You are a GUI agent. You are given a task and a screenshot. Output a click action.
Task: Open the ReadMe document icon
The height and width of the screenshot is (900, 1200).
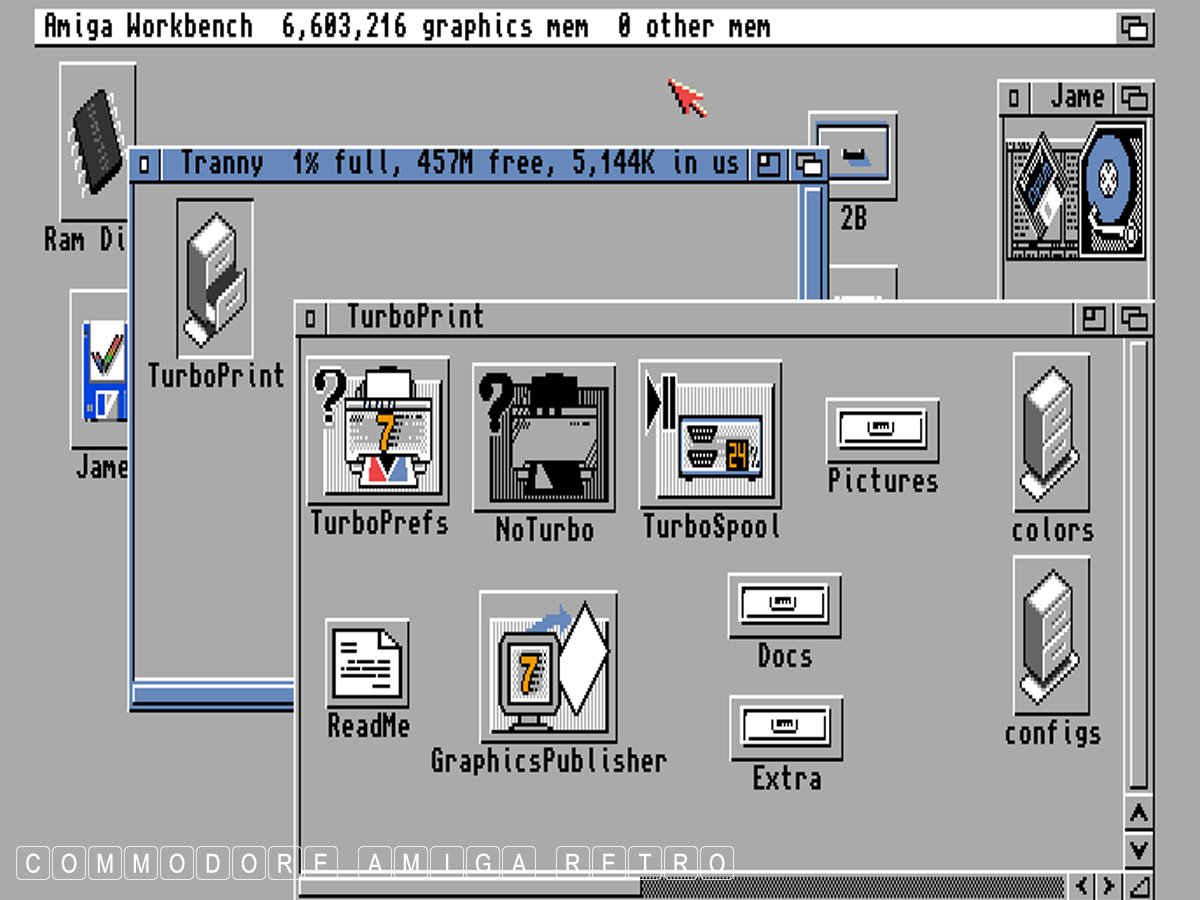pyautogui.click(x=367, y=664)
